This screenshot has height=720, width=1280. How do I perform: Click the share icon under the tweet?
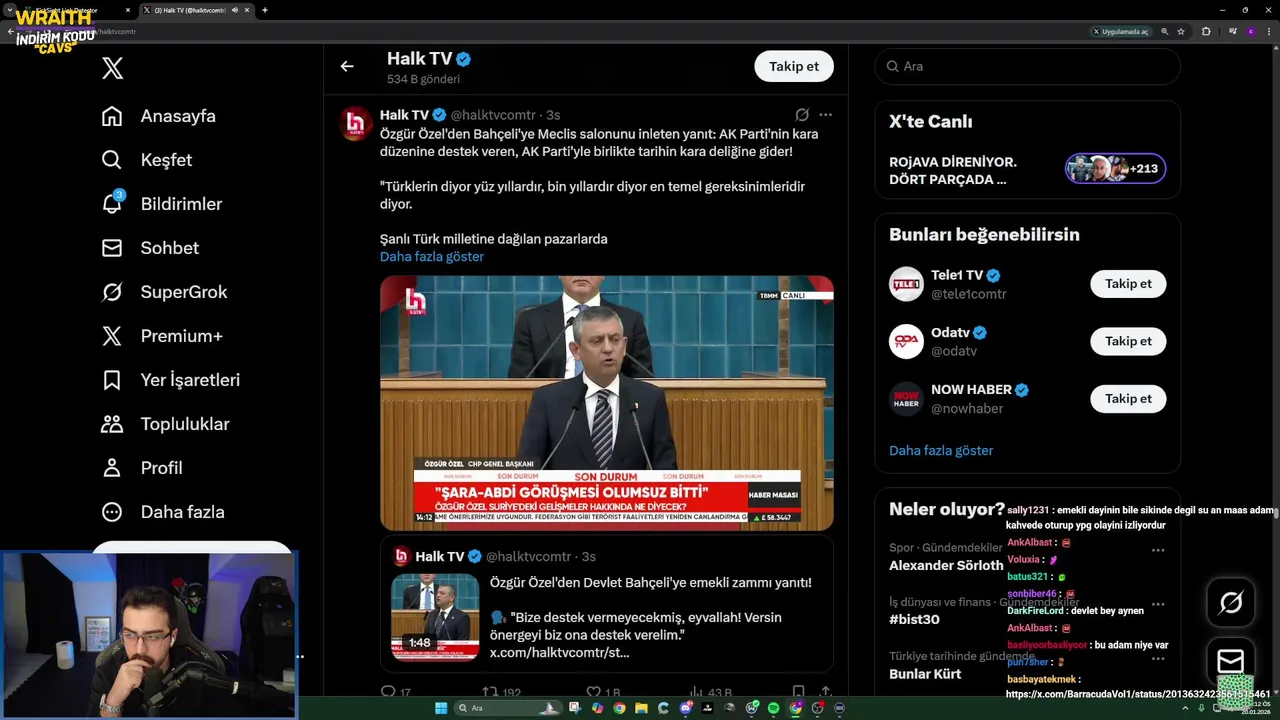[825, 692]
